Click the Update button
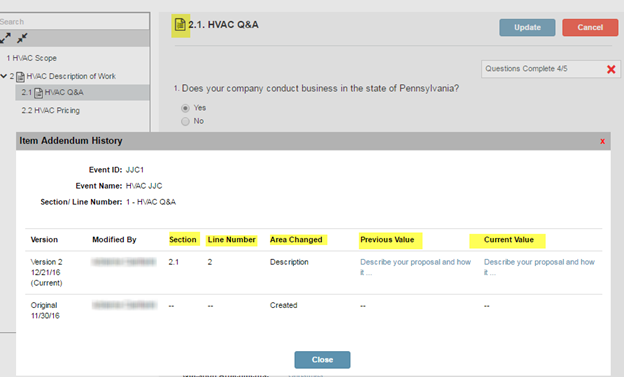This screenshot has height=377, width=624. click(527, 27)
